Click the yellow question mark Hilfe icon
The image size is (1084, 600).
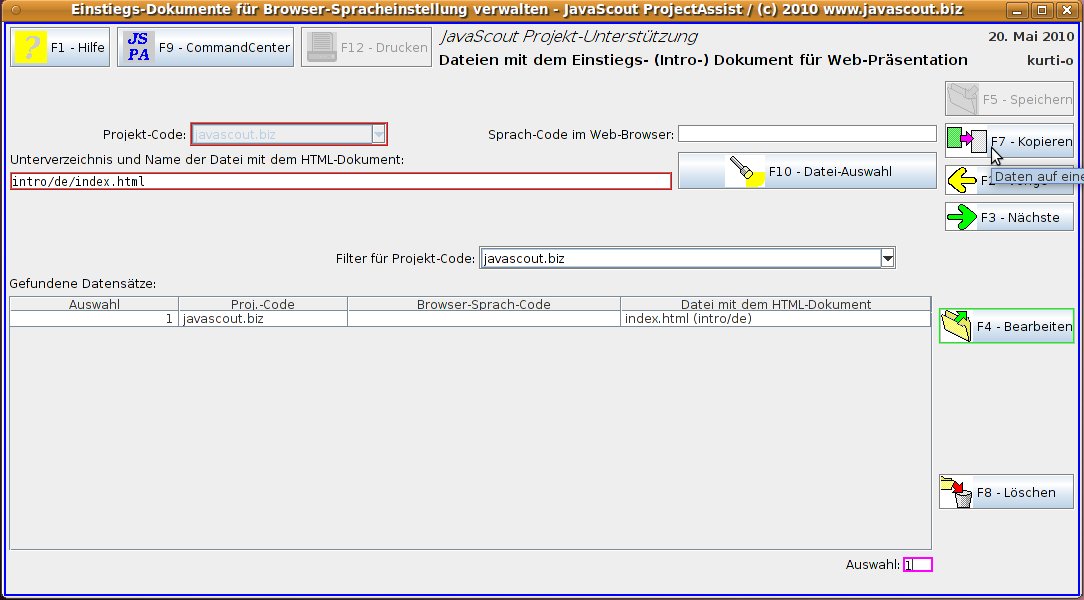(31, 47)
